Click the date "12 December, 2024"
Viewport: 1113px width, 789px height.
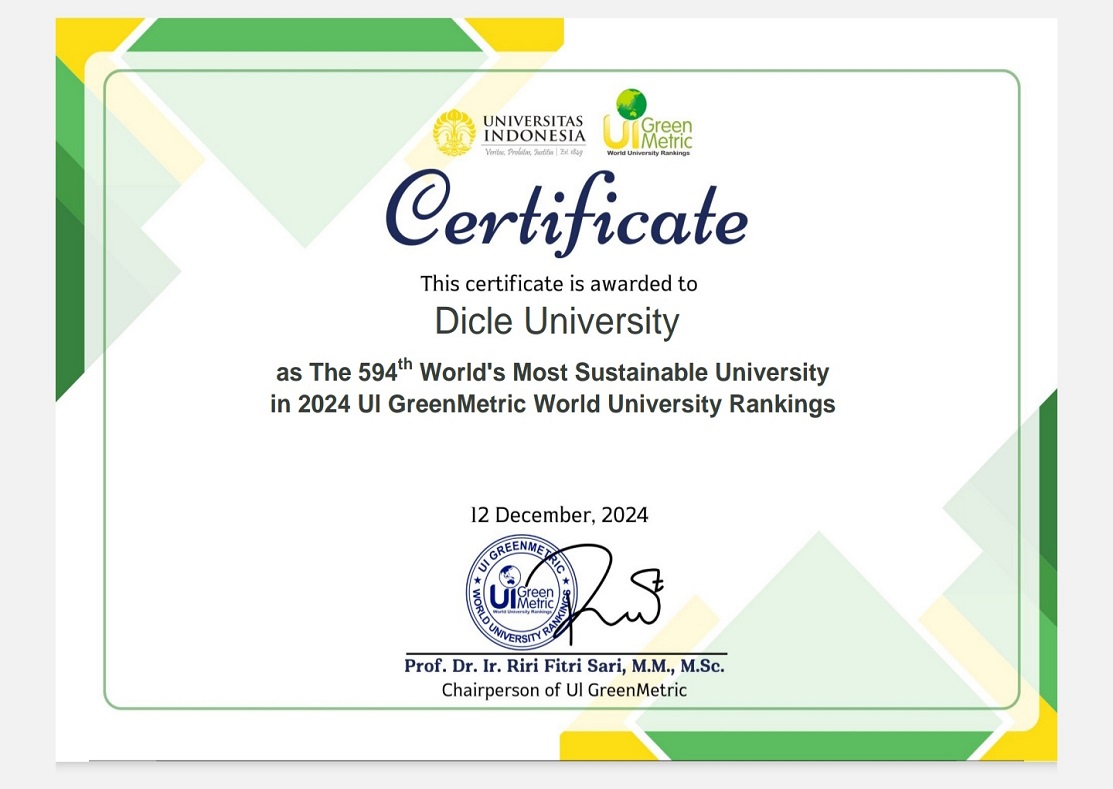click(x=559, y=514)
